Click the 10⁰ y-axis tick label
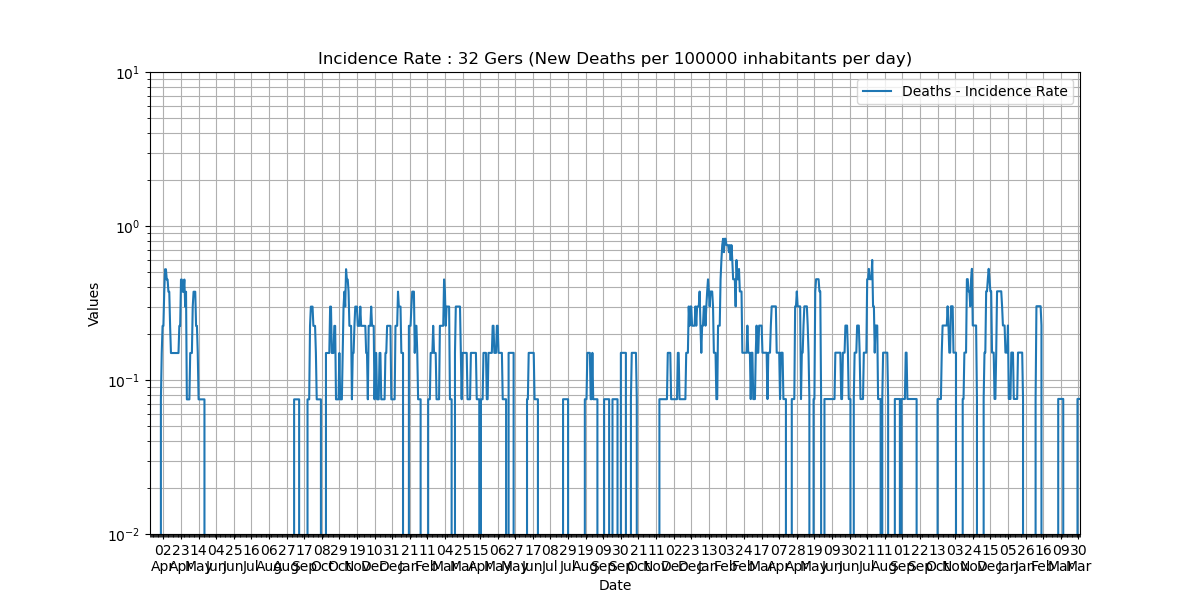The image size is (1200, 600). point(129,227)
